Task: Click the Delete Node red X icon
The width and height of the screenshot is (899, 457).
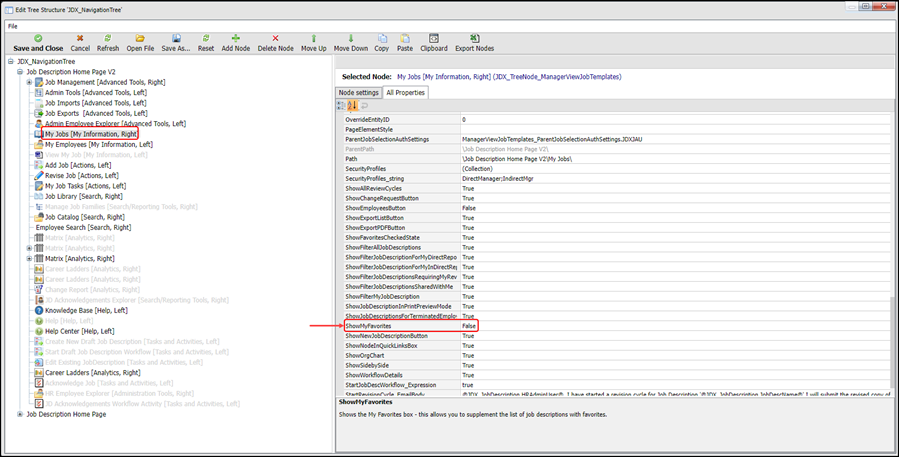Action: pos(275,38)
